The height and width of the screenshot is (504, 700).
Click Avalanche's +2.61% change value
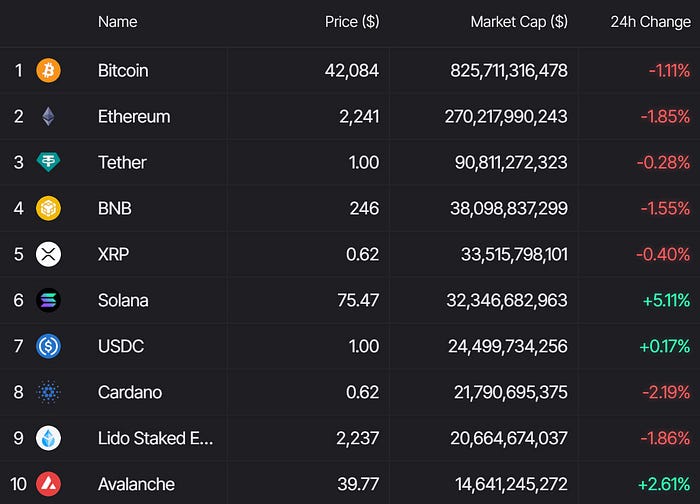click(664, 484)
